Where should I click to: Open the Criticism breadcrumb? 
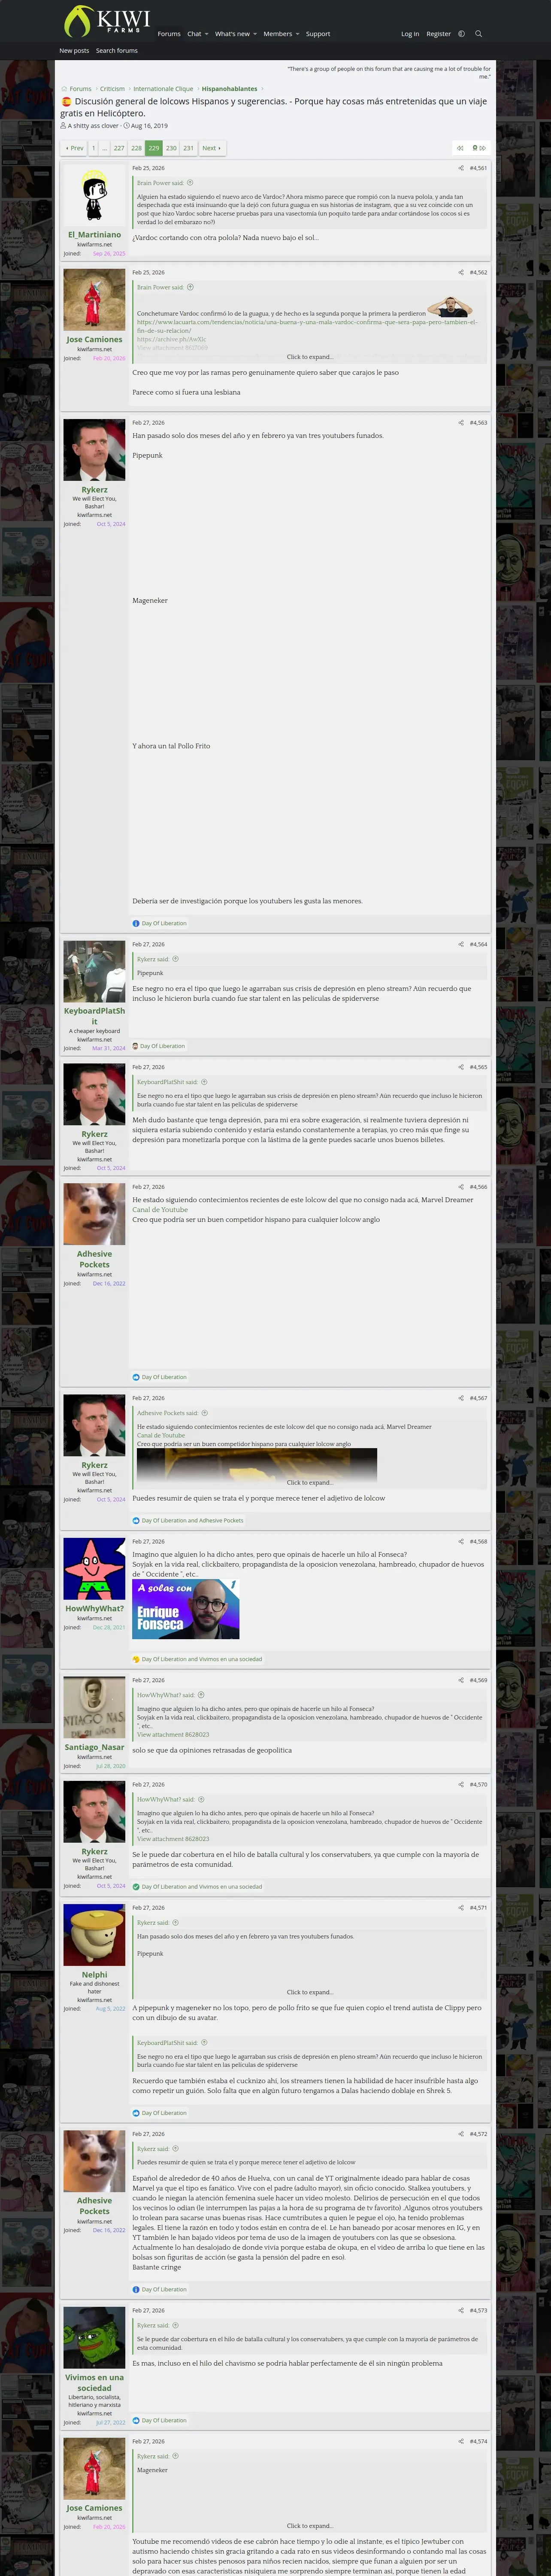point(112,89)
